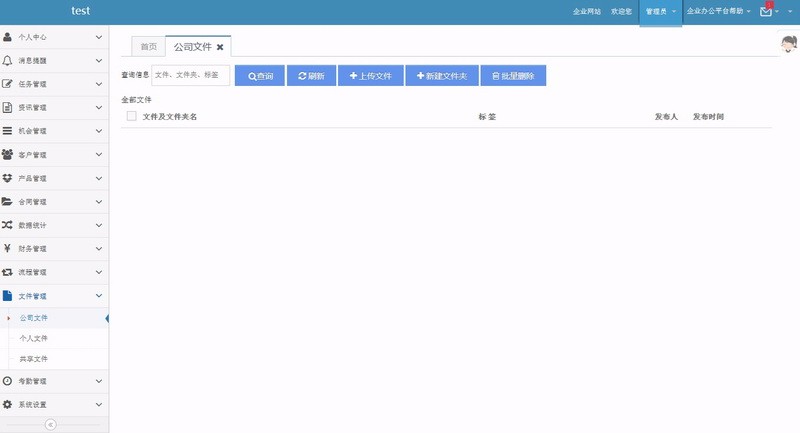Tick the select-all checkbox beside 文件及文件夹名
Screen dimensions: 800x433
click(x=132, y=116)
